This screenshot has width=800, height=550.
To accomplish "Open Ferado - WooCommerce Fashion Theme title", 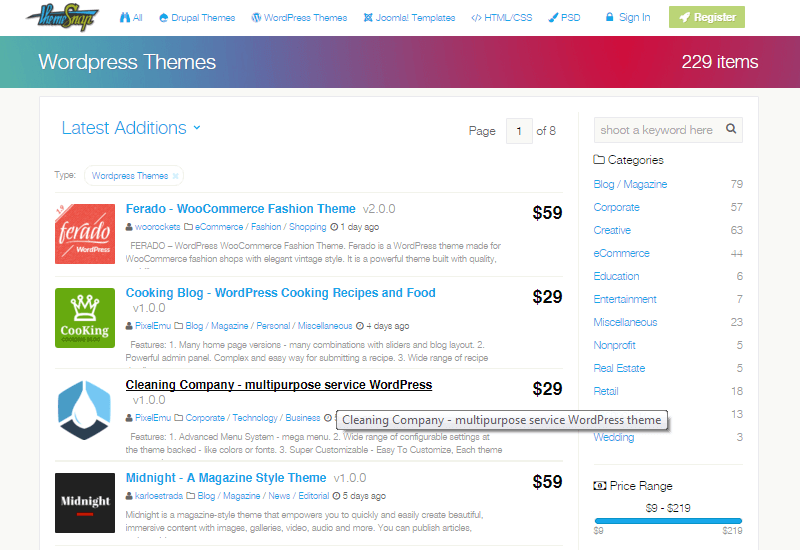I will 240,209.
